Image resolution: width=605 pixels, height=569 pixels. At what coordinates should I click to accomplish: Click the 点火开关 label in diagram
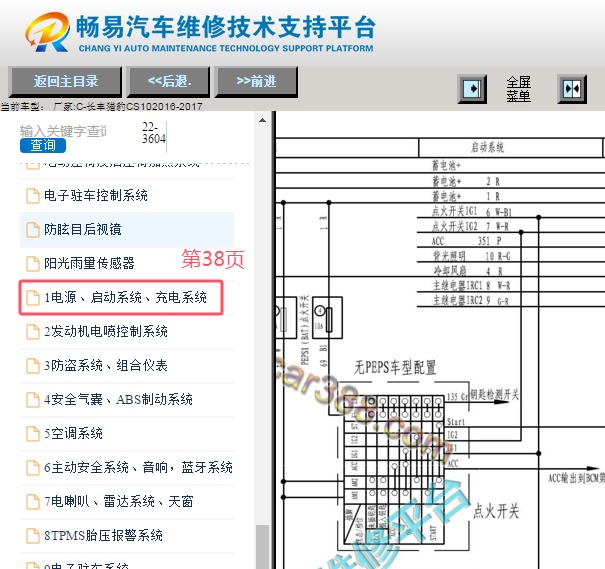[x=496, y=511]
